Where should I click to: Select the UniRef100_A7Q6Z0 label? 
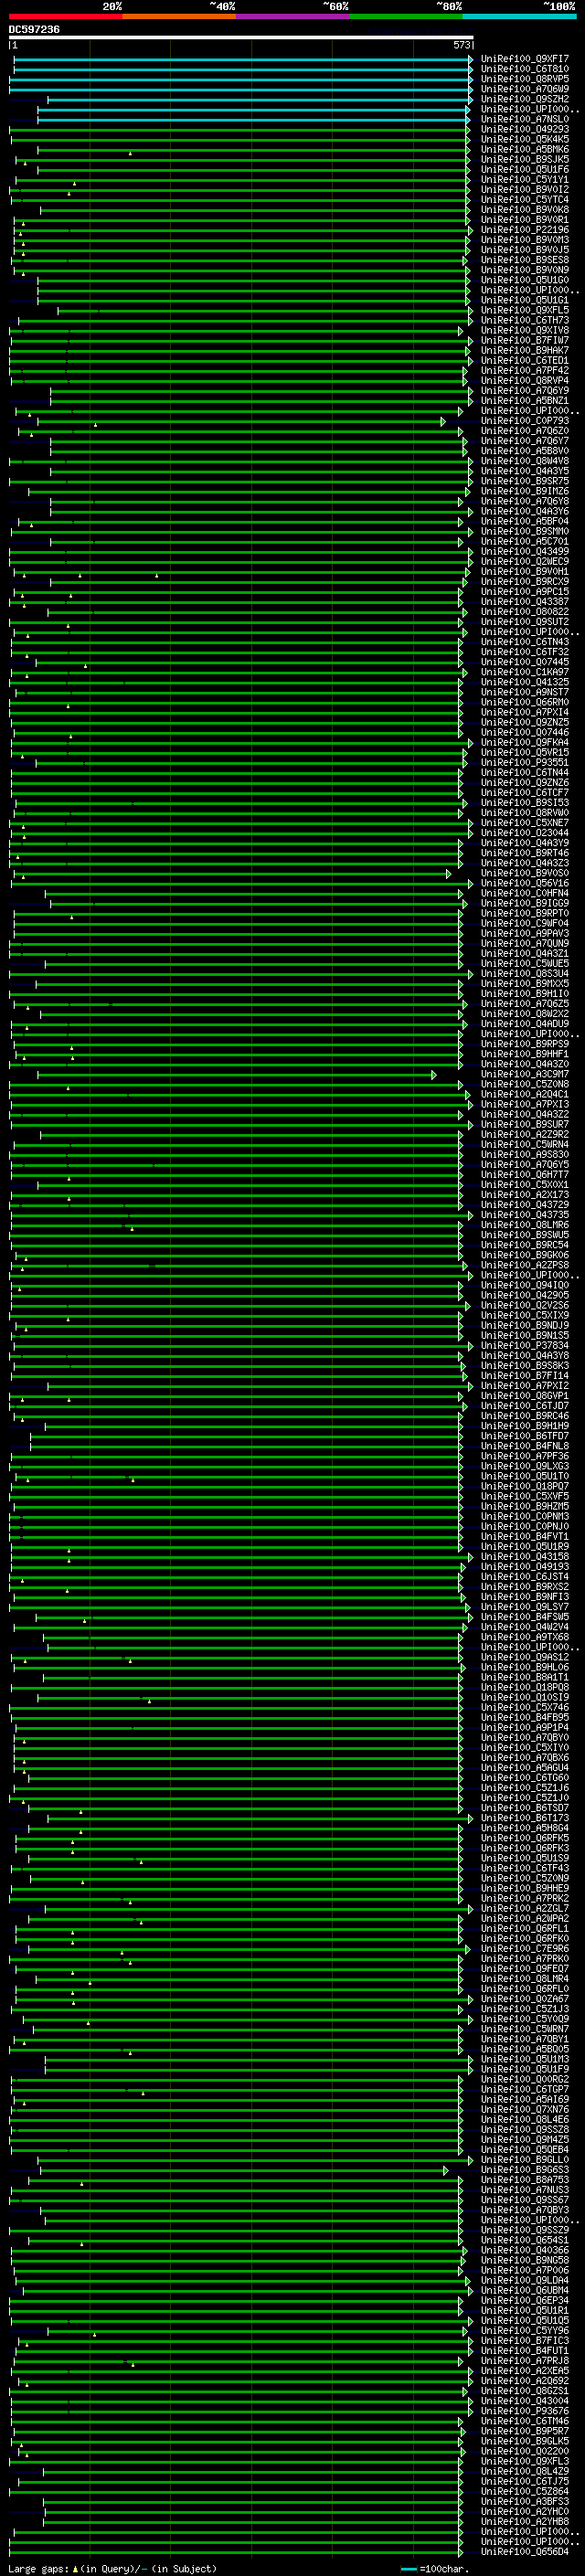click(525, 431)
